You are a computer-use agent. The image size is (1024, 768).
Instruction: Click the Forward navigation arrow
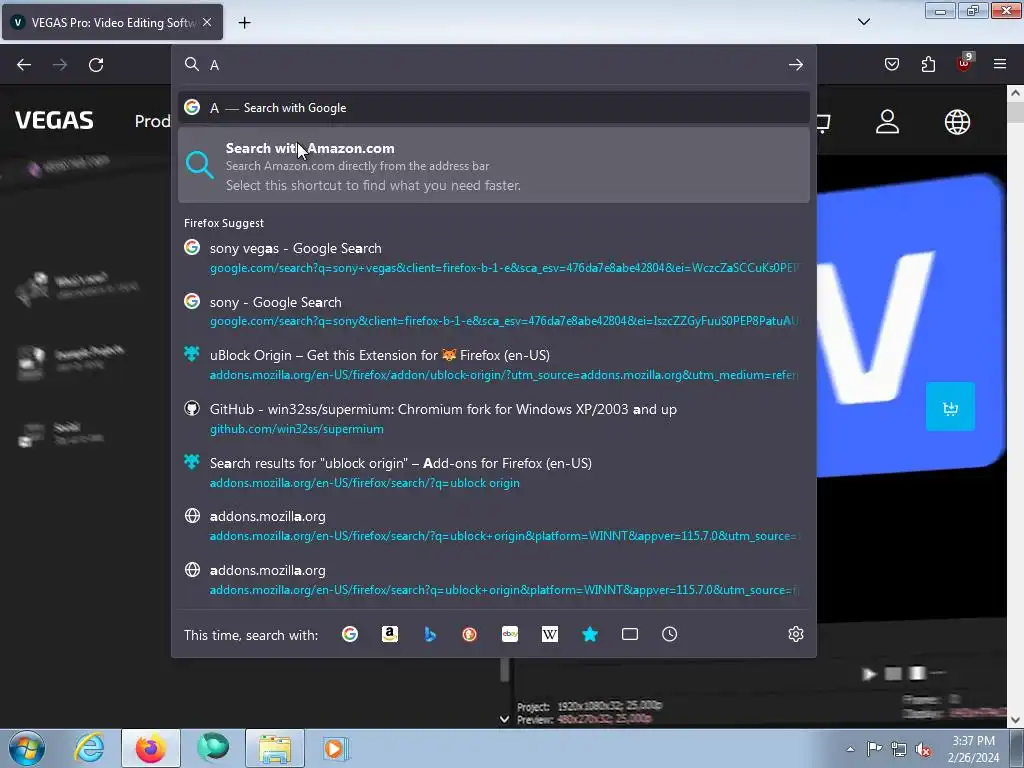click(x=60, y=65)
